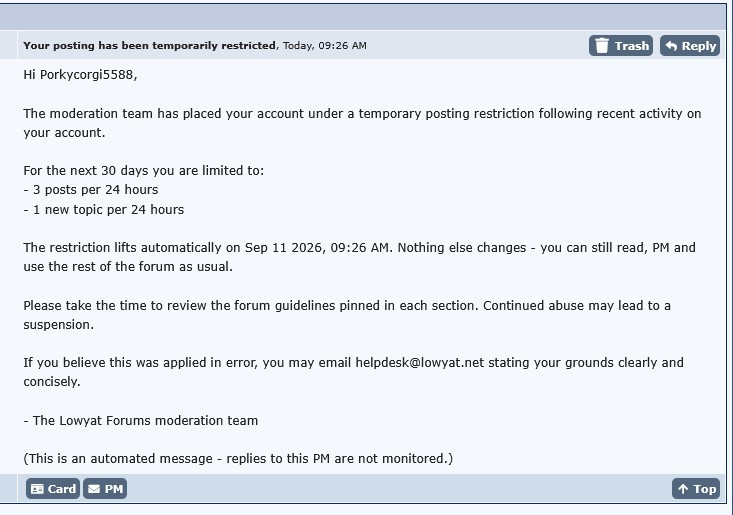
Task: Click the 'Your posting has been temporarily restricted' title
Action: pyautogui.click(x=150, y=45)
